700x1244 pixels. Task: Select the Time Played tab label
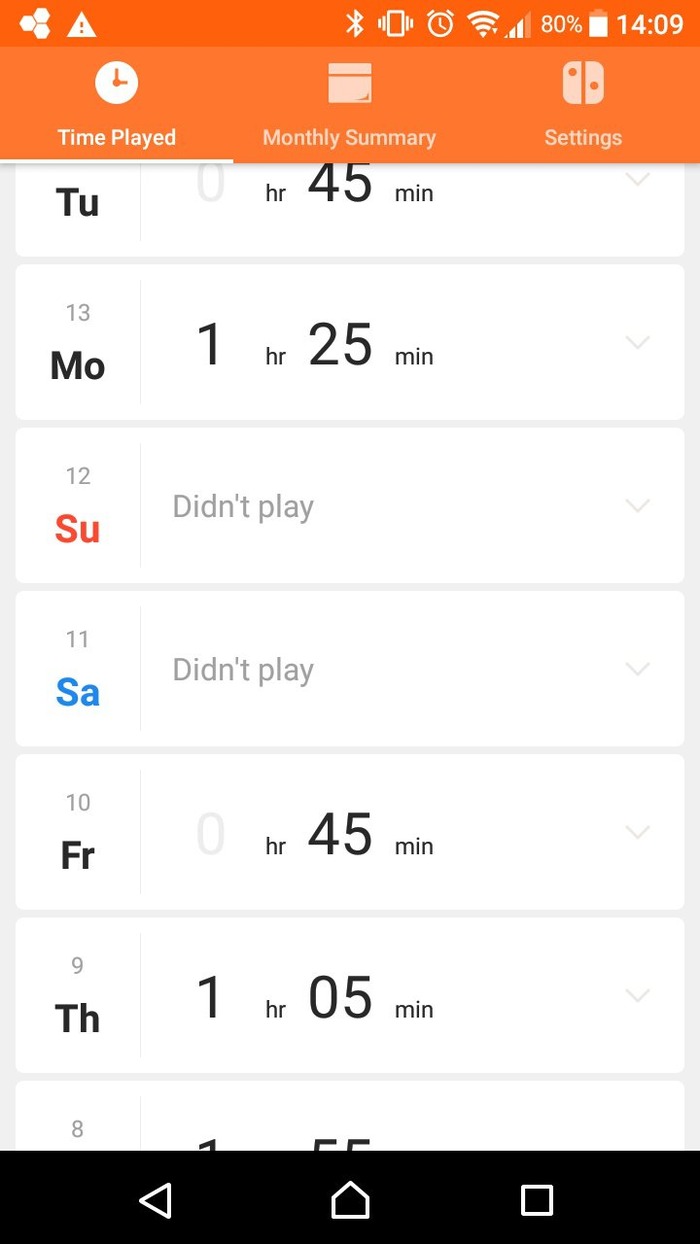pos(117,138)
